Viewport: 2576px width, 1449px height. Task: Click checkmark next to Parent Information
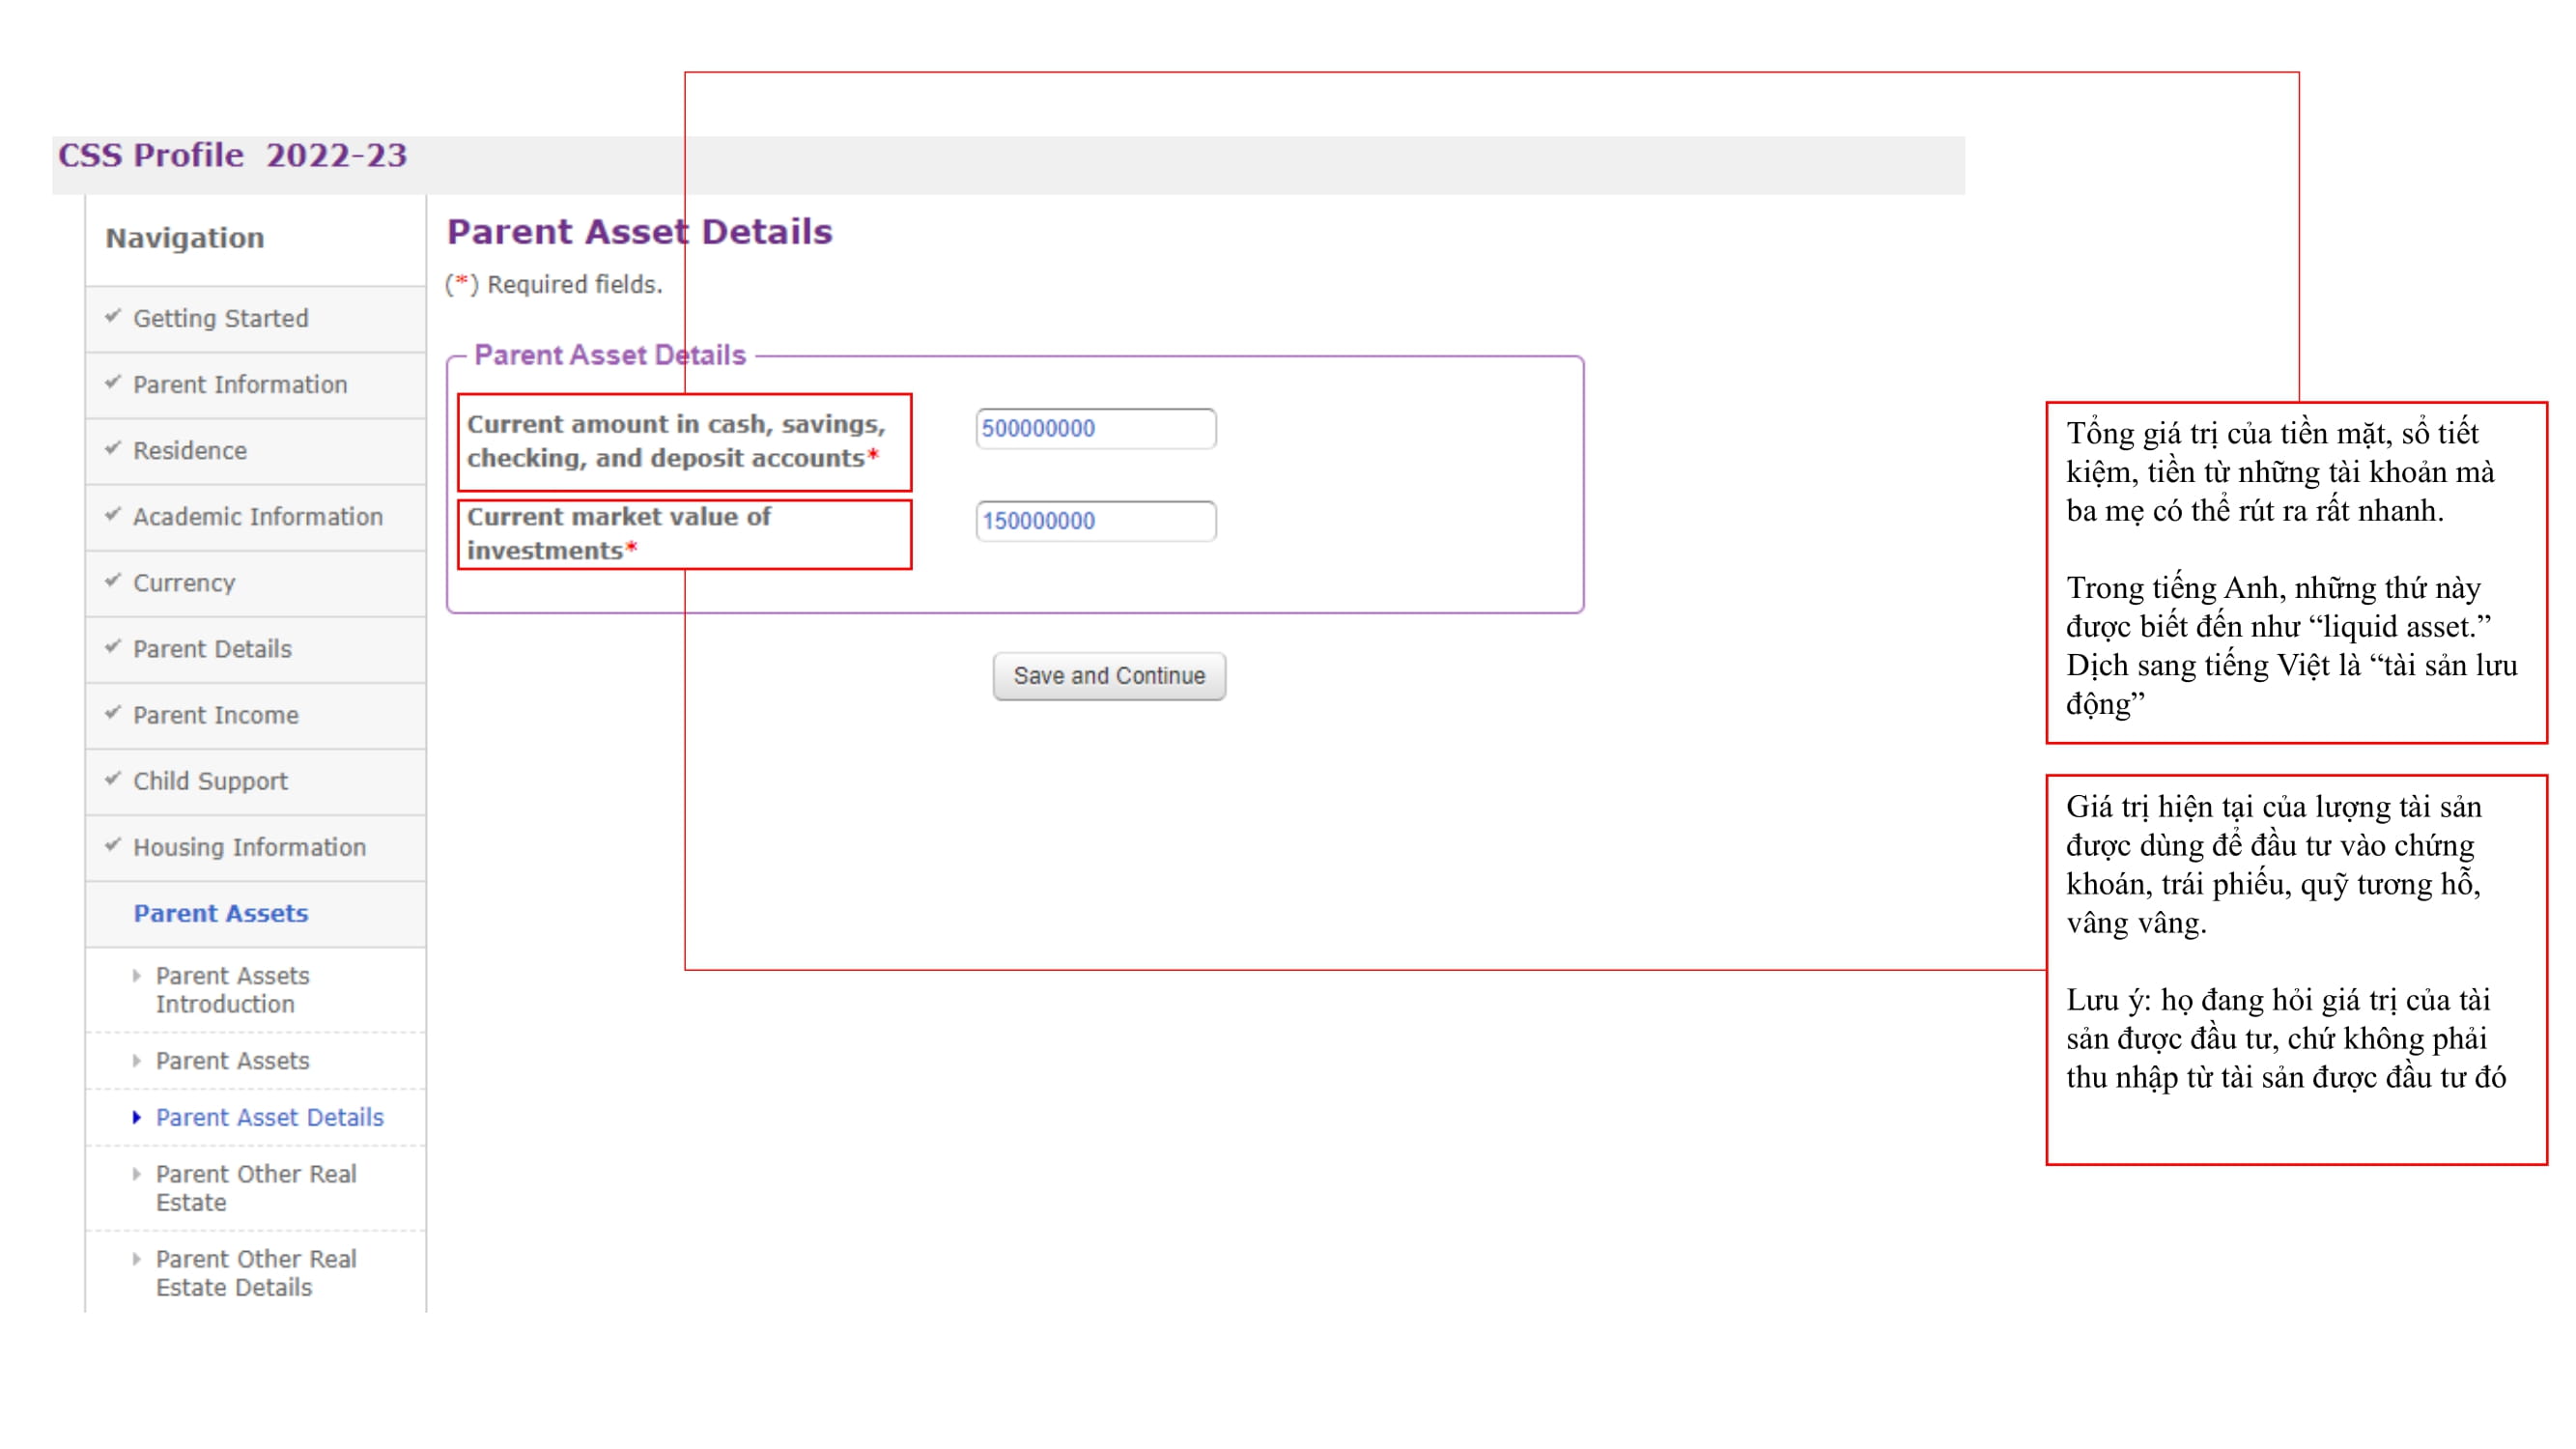(113, 382)
